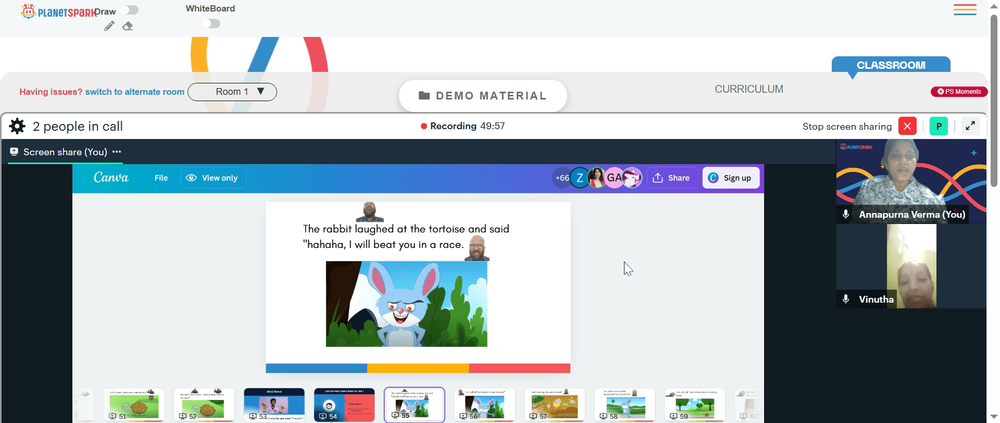Screen dimensions: 1000x423
Task: Select the eraser tool
Action: (128, 26)
